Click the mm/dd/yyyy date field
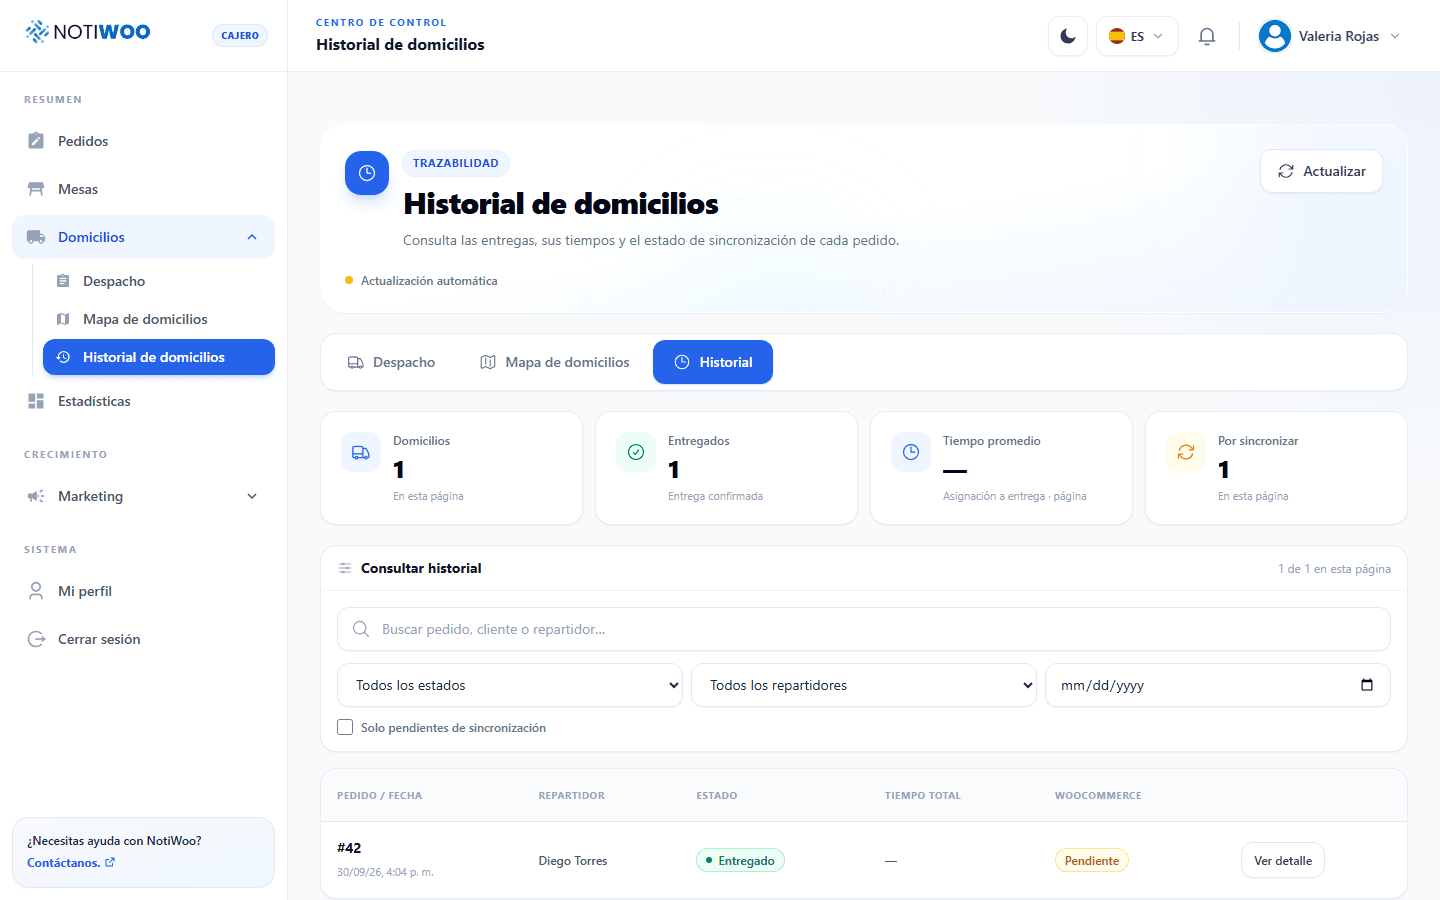1440x900 pixels. point(1218,685)
